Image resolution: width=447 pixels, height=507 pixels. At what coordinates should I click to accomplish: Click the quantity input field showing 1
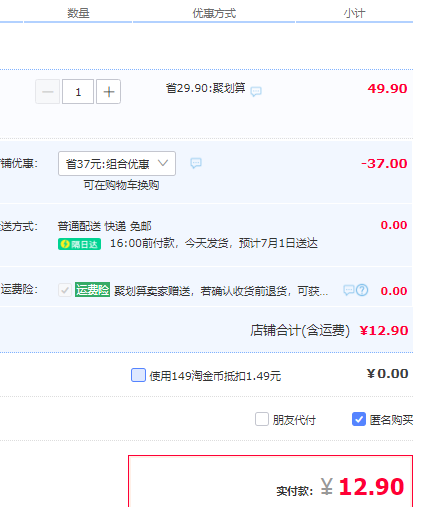(78, 92)
